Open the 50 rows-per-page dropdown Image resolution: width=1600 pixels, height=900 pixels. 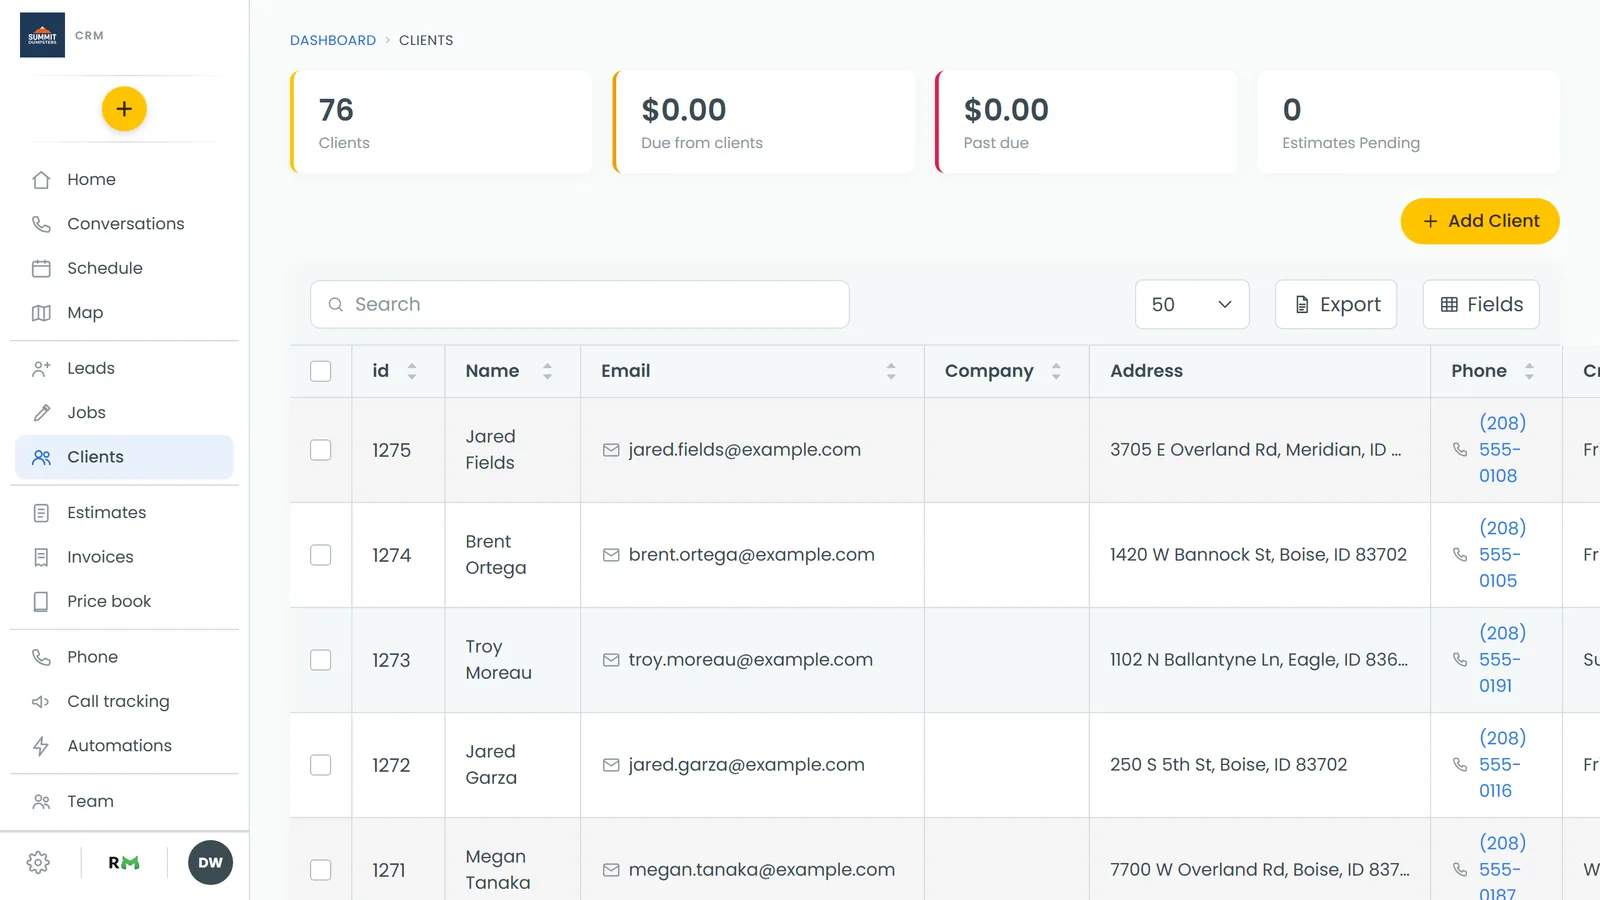(1192, 304)
